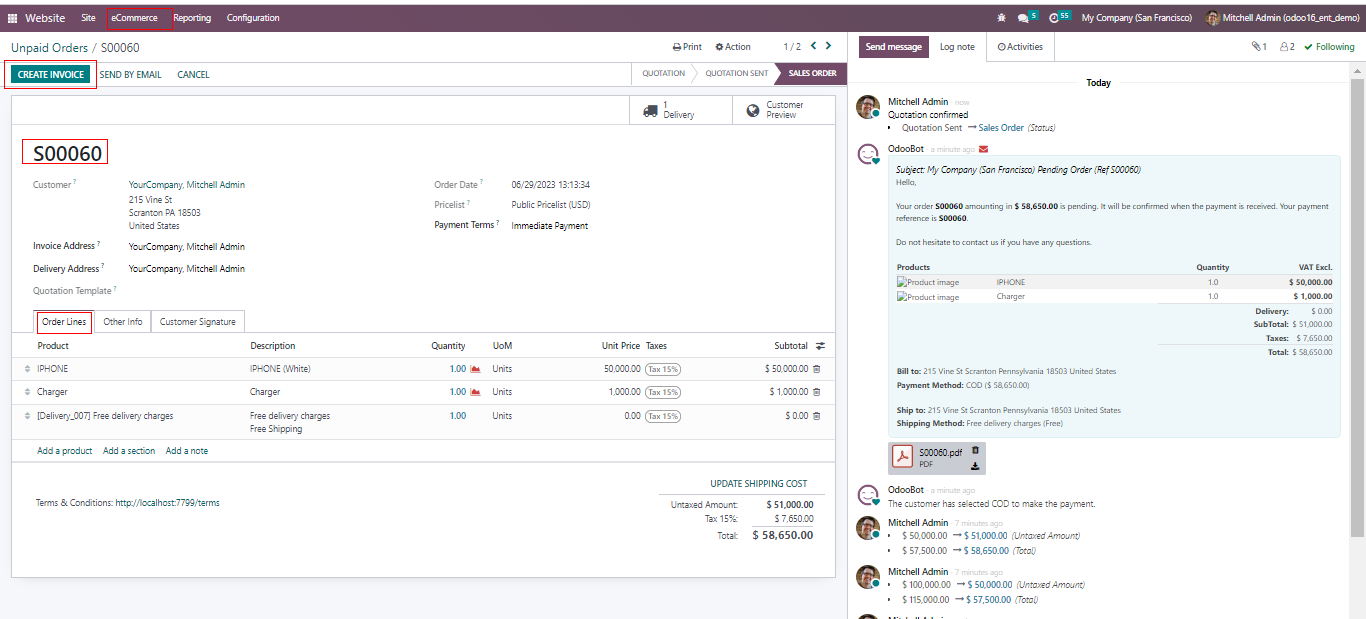The width and height of the screenshot is (1366, 619).
Task: Expand the Action dropdown menu
Action: 733,47
